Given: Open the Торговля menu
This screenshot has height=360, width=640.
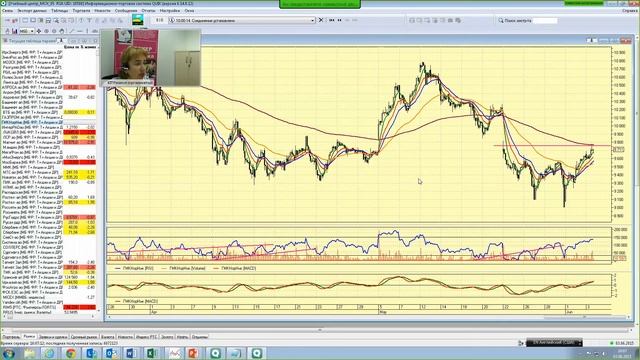Looking at the screenshot, I should [81, 11].
